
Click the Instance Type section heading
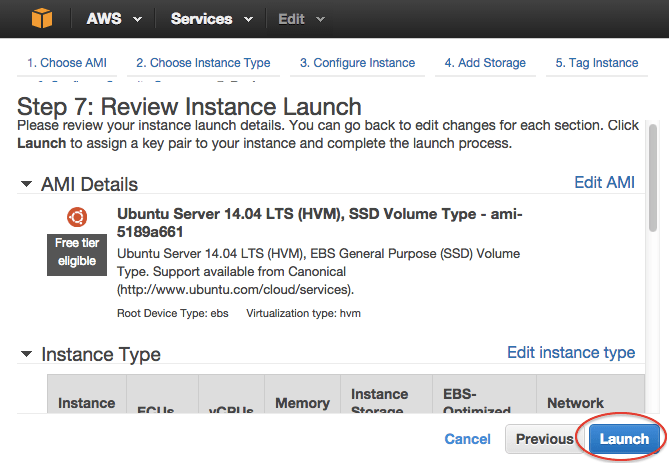pos(101,354)
